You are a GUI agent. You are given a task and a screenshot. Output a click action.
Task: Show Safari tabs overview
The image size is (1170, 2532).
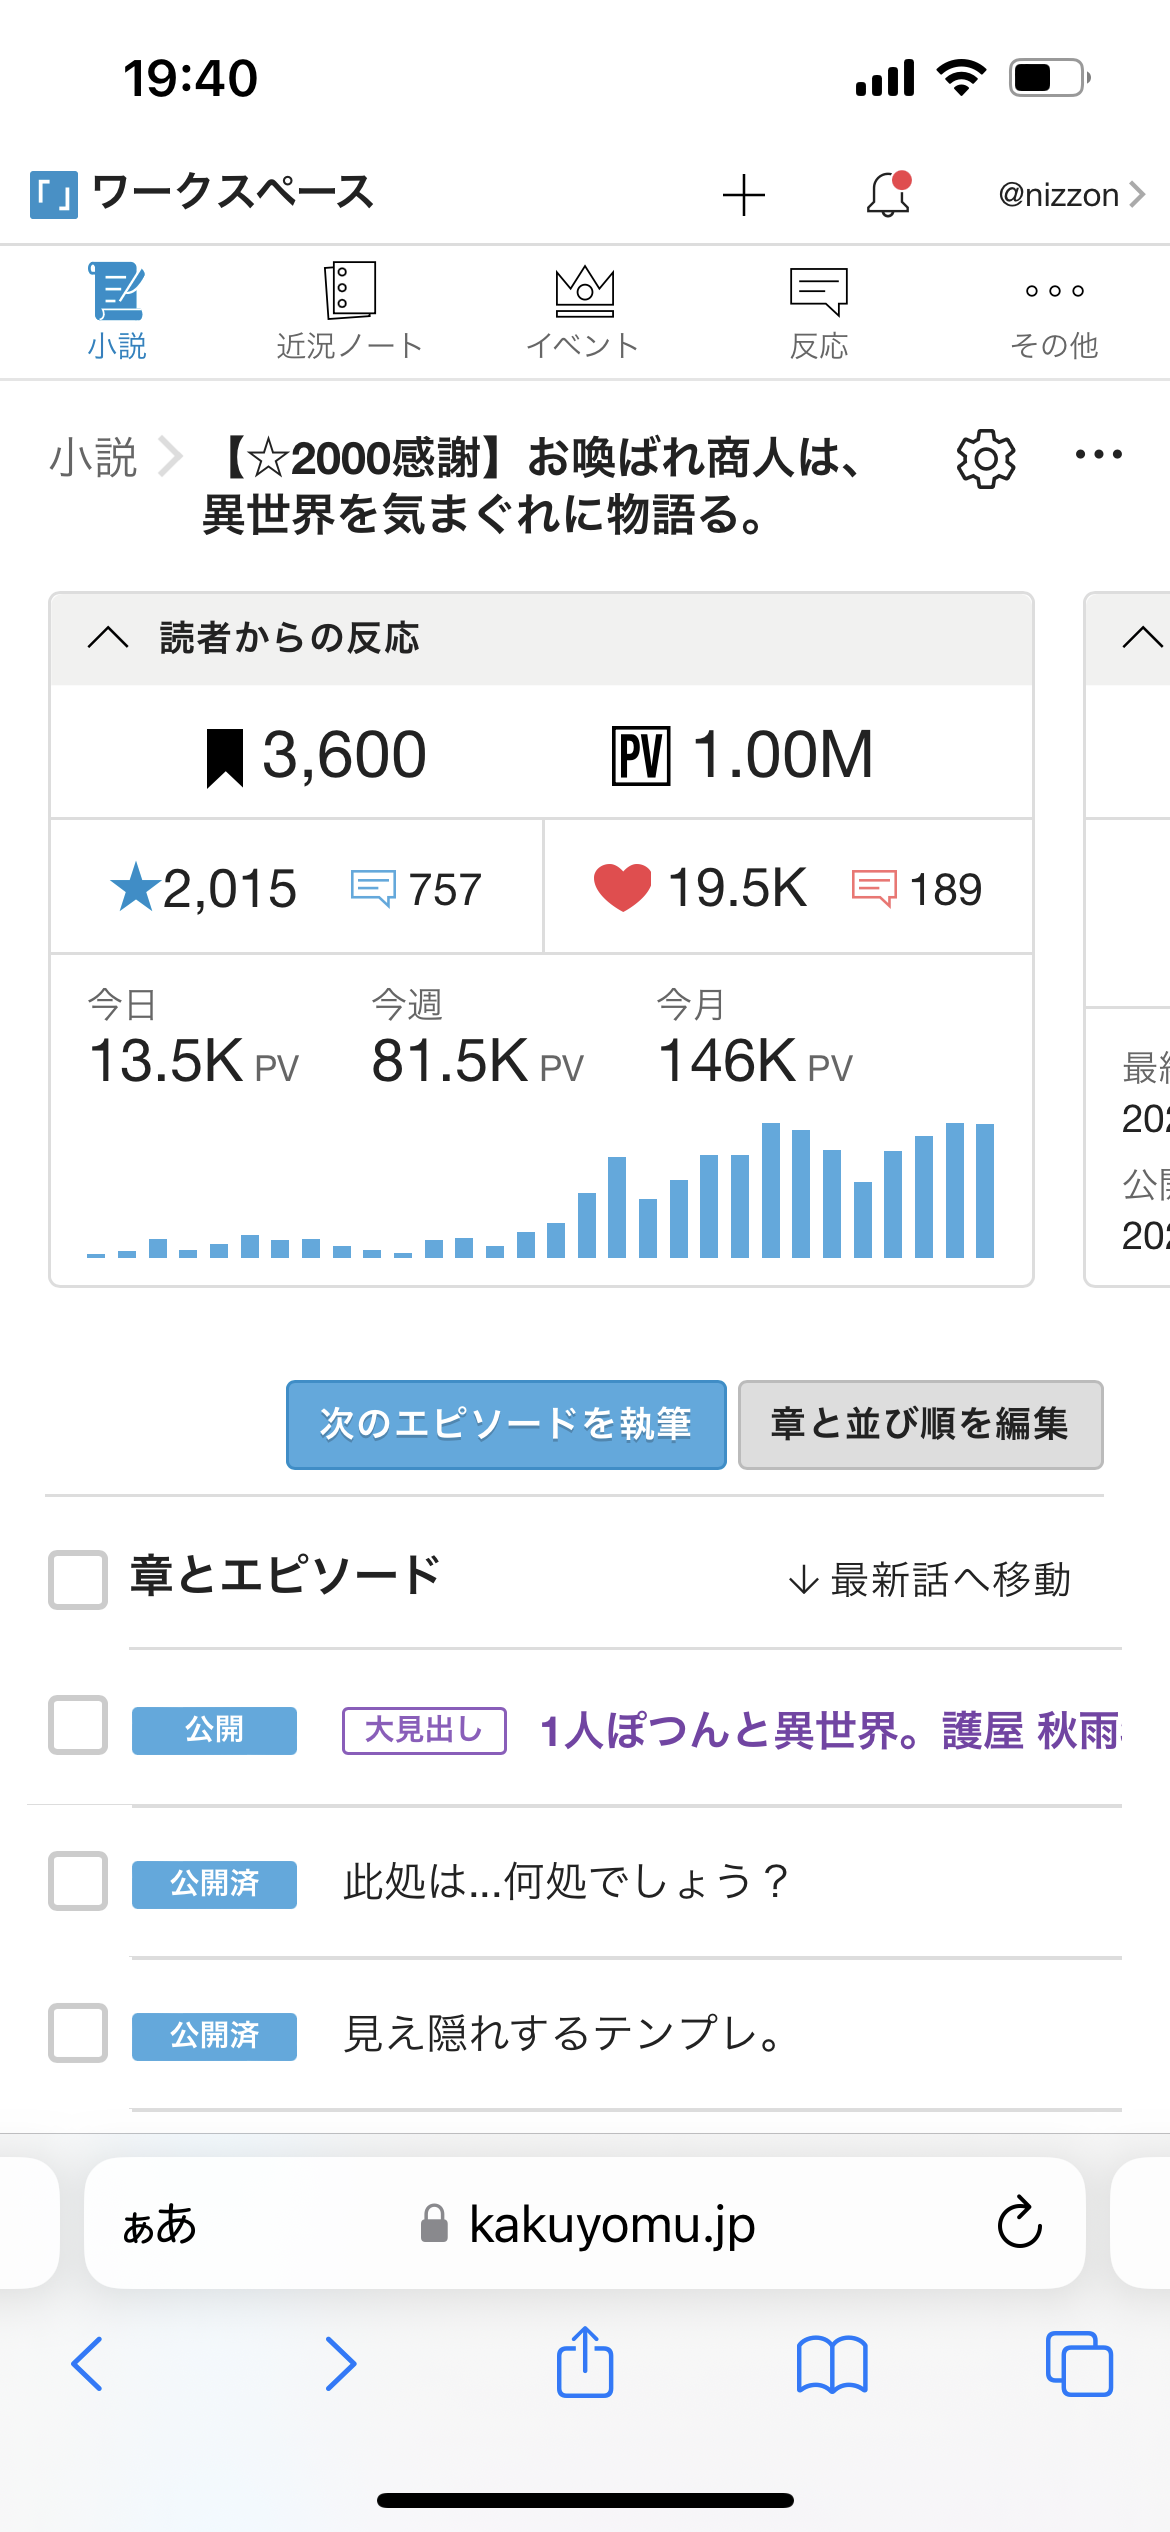click(1078, 2365)
